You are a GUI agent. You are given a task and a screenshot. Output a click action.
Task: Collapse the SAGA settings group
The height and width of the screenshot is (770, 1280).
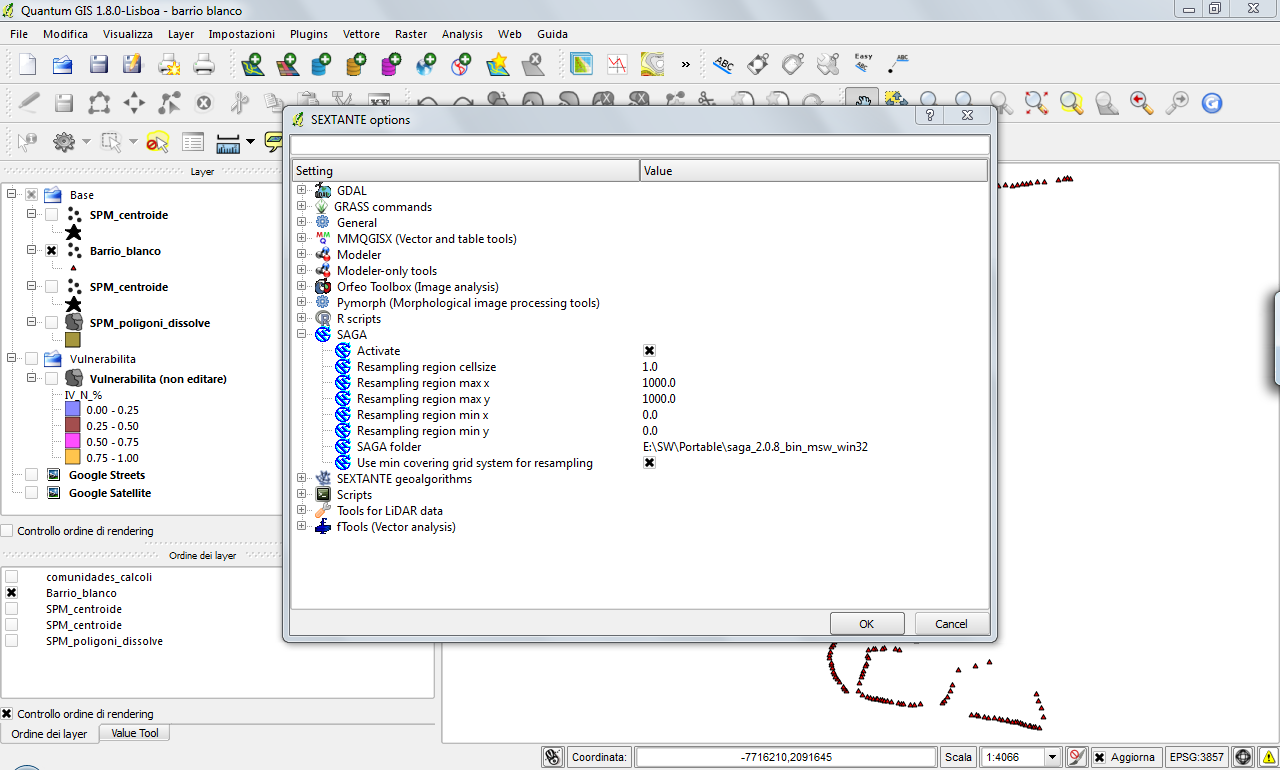coord(301,335)
